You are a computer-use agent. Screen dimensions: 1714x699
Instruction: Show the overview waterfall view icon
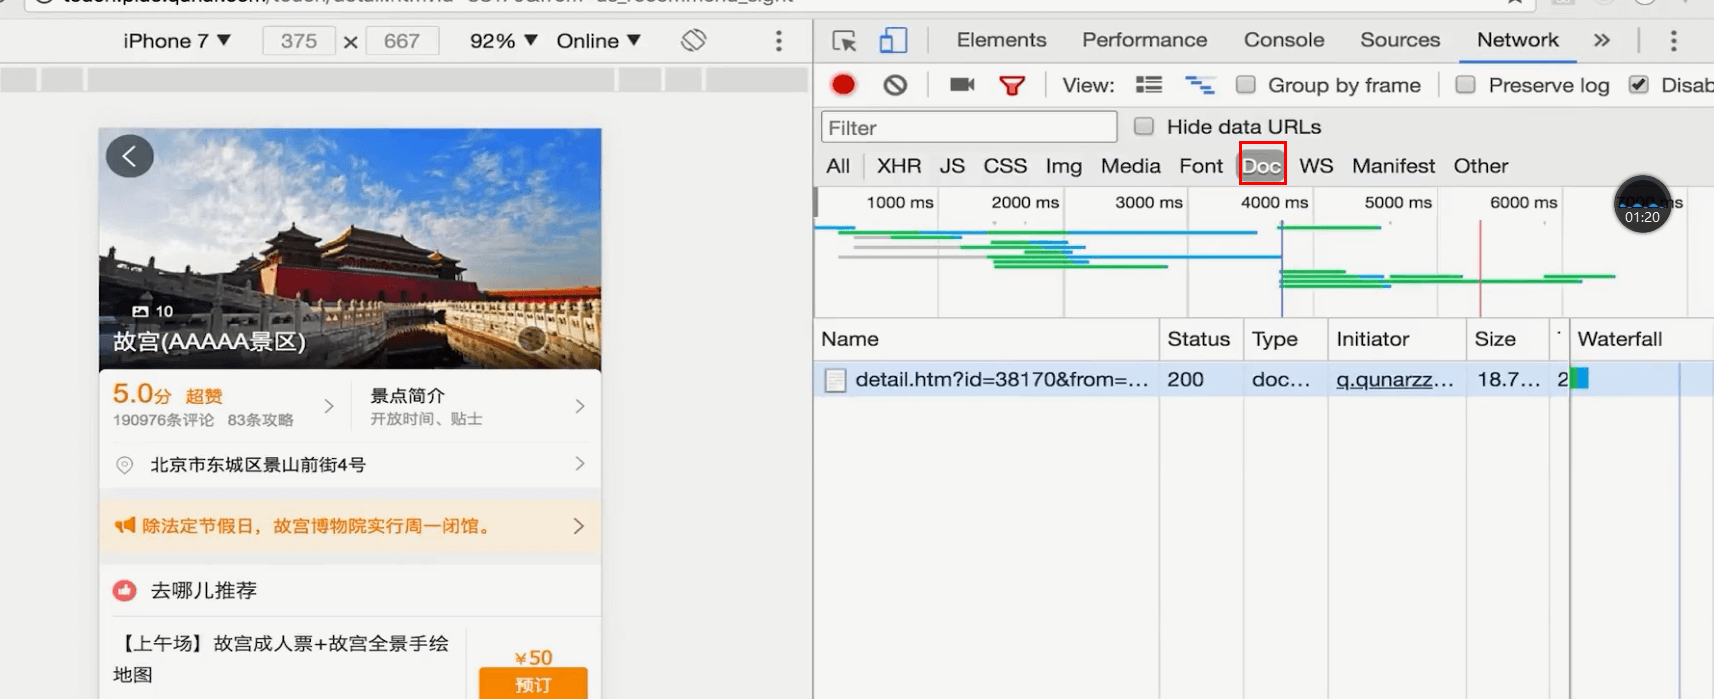1200,85
